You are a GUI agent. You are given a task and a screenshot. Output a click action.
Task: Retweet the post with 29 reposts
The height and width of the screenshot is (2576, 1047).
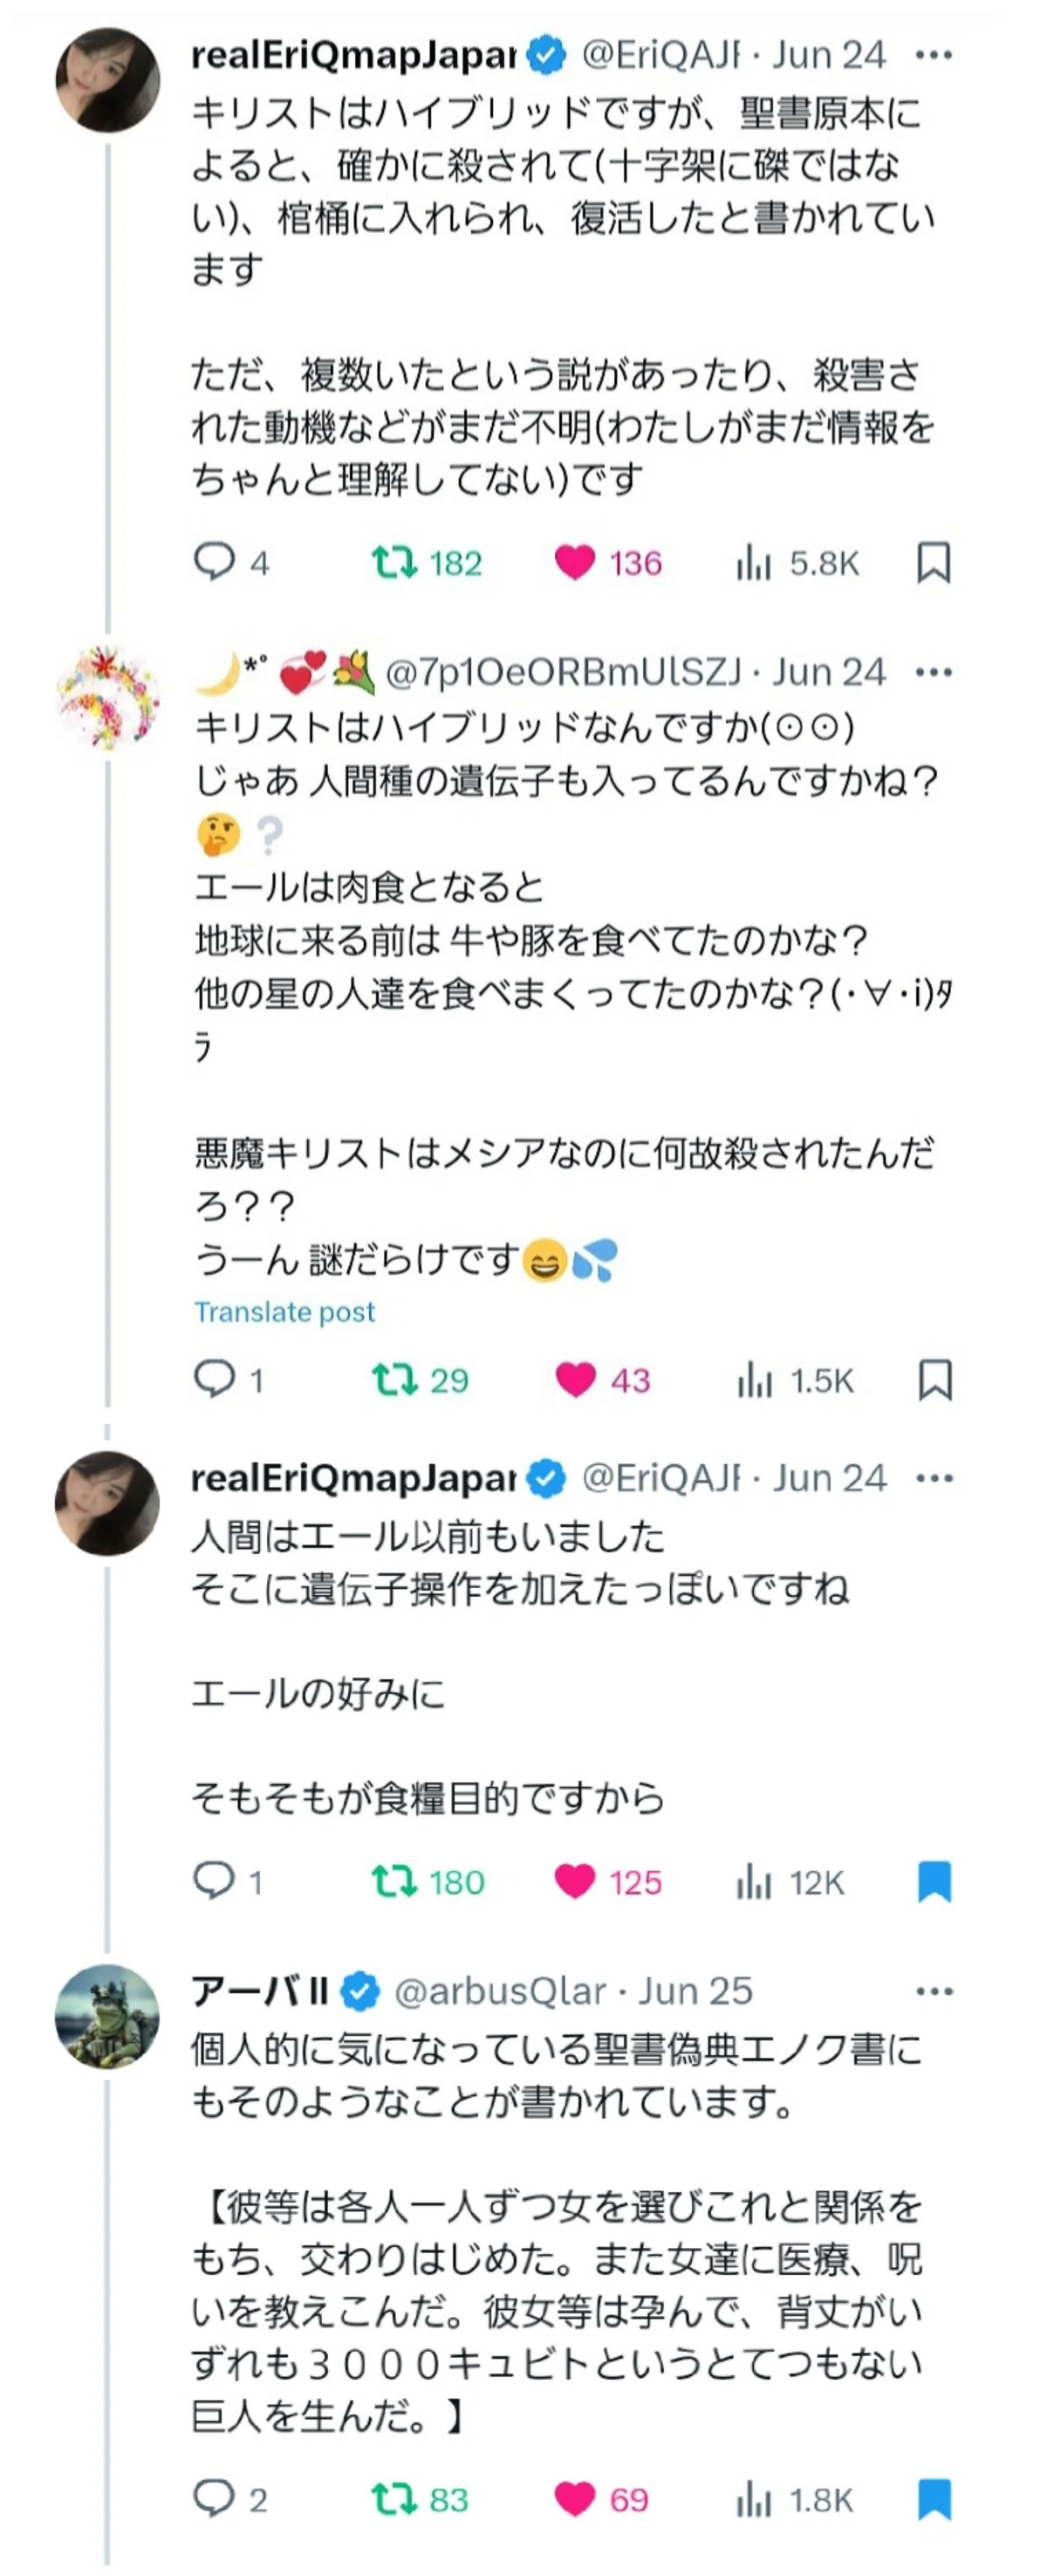click(394, 1380)
